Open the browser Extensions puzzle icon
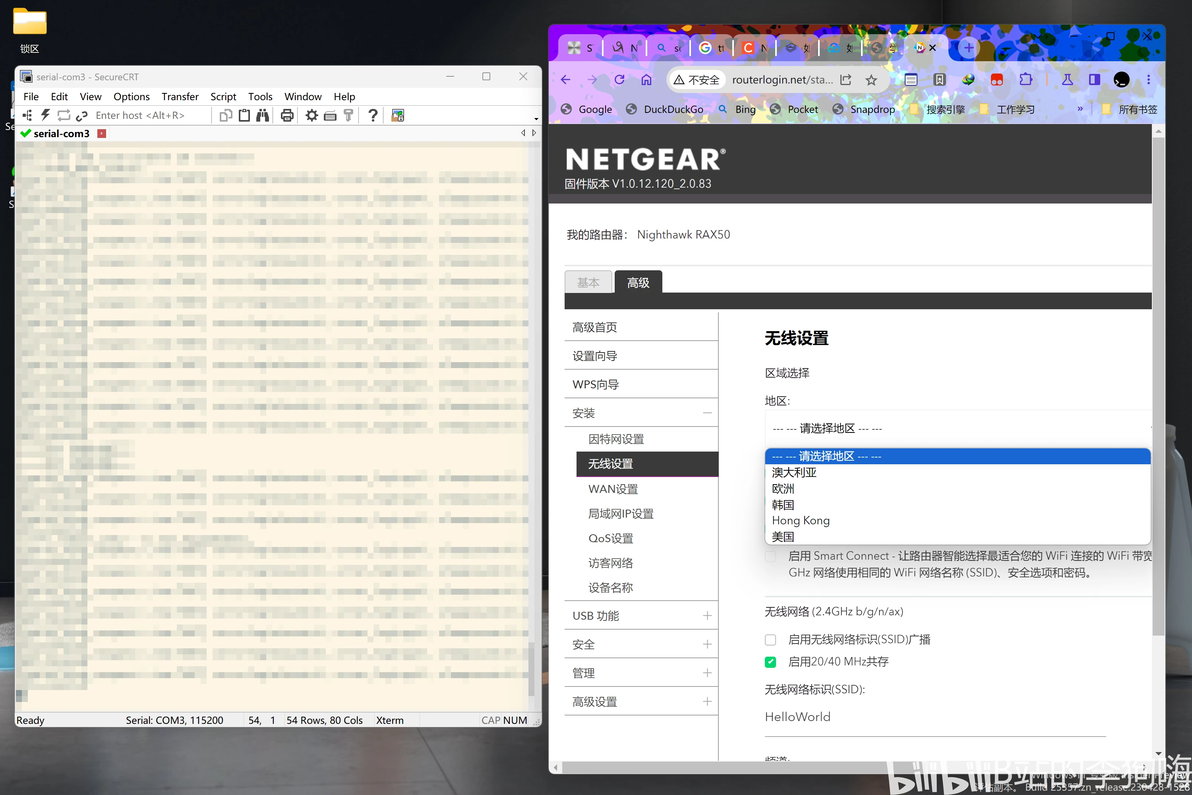 point(1026,80)
